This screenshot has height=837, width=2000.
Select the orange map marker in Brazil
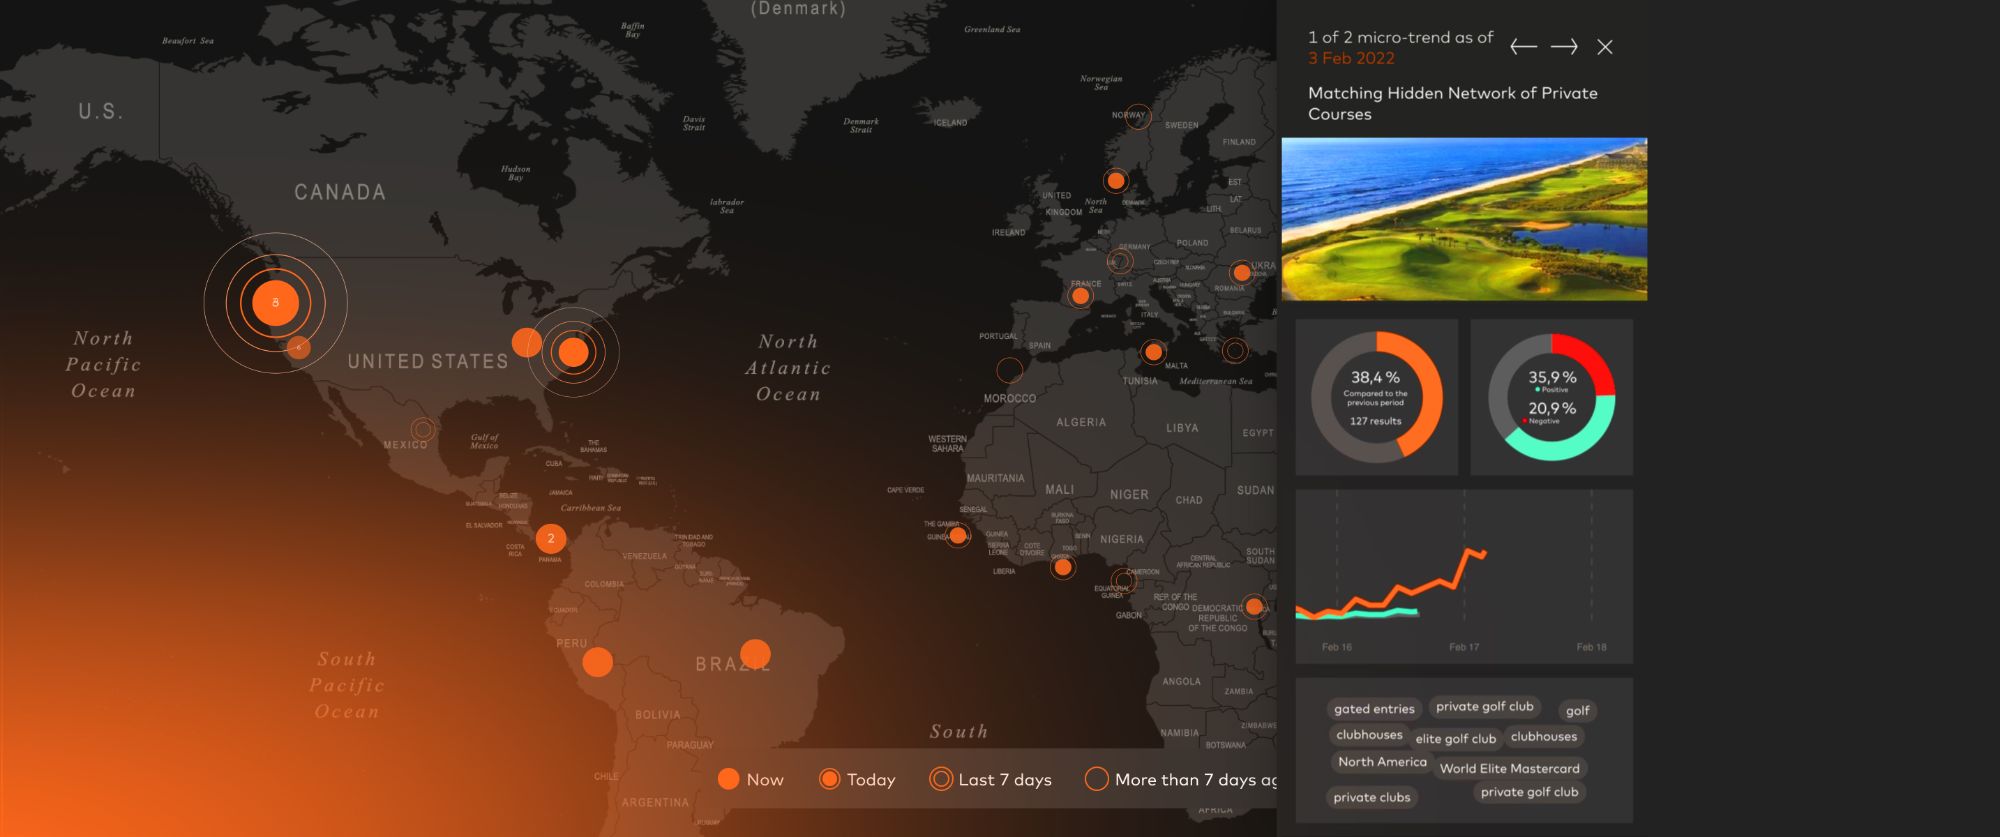755,655
